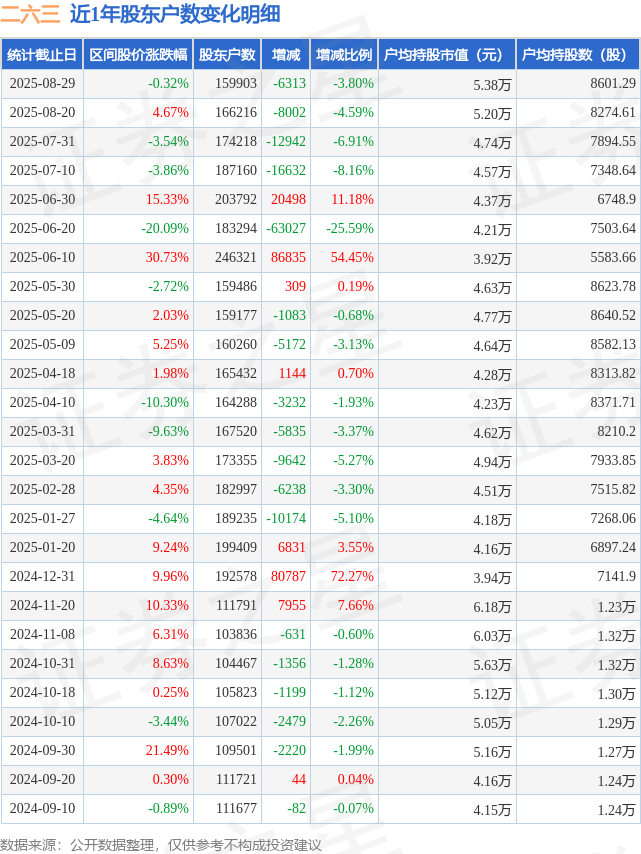
Task: Click the 股东户数 column header
Action: tap(228, 54)
